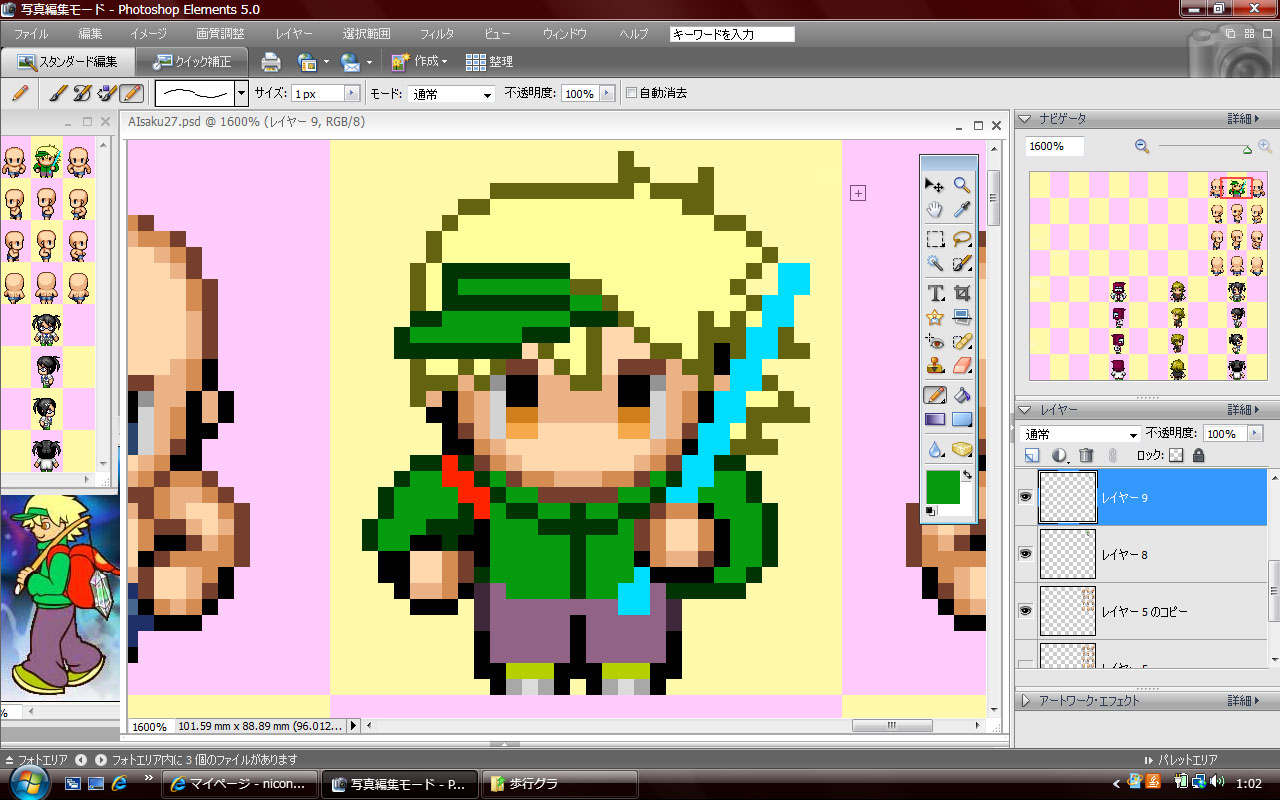
Task: Open the サイズ size slider arrow
Action: click(352, 93)
